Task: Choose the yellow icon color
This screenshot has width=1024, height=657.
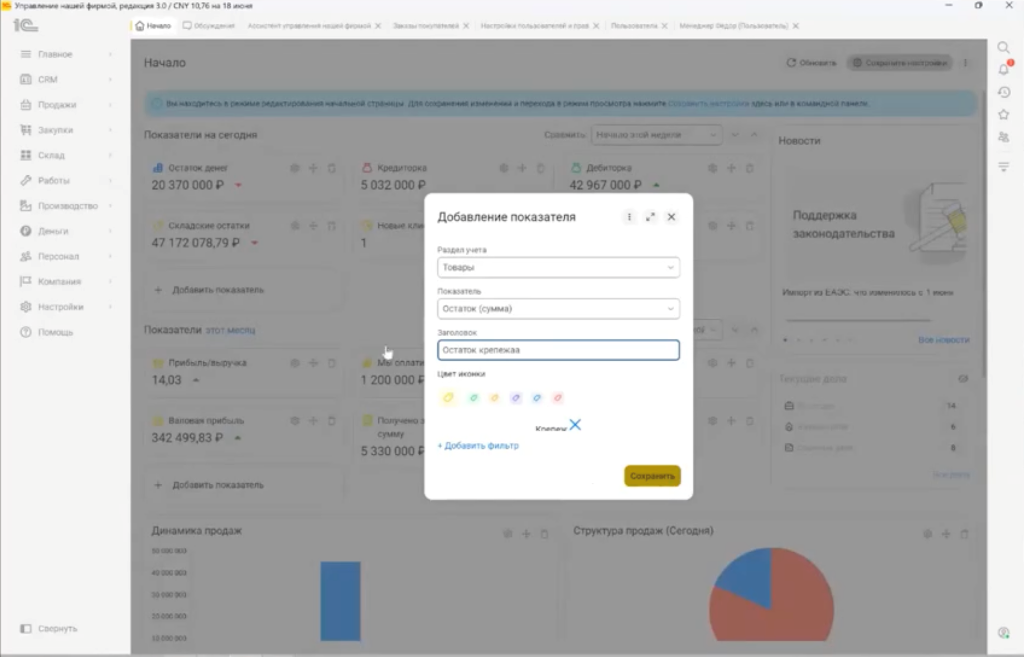Action: coord(448,397)
